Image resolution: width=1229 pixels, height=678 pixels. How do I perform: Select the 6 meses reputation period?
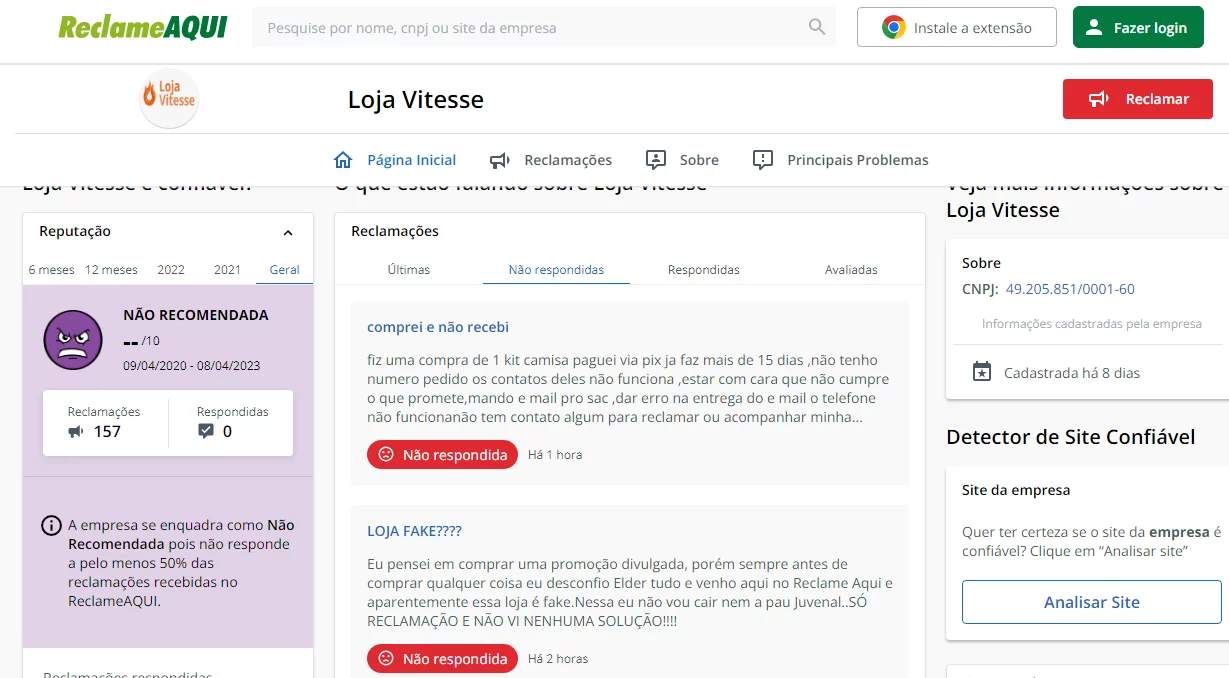click(51, 269)
